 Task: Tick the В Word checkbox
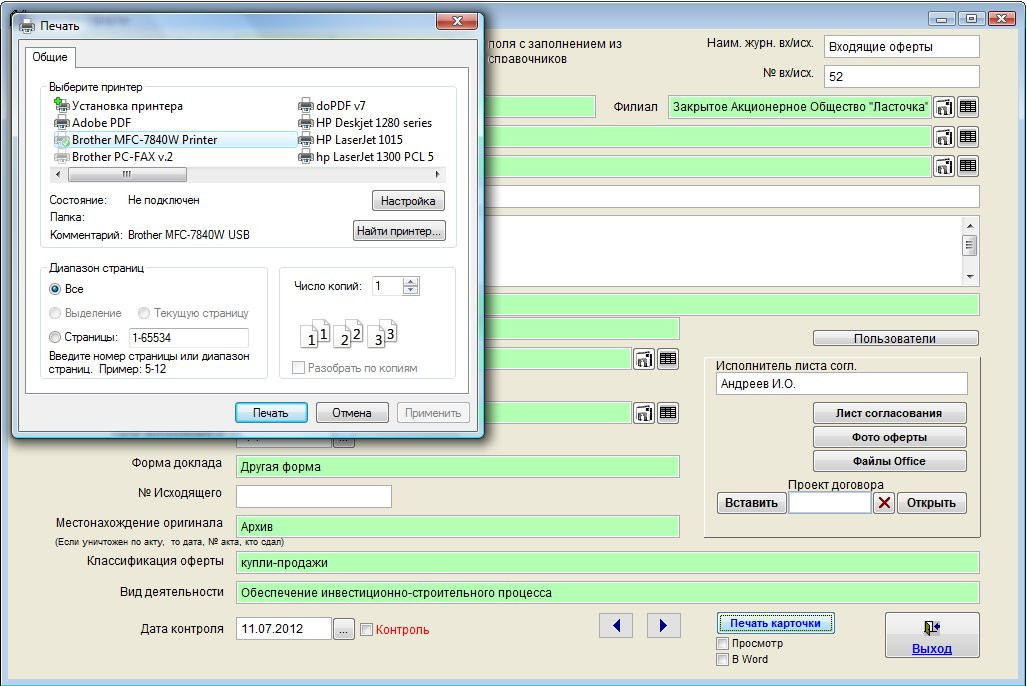723,660
